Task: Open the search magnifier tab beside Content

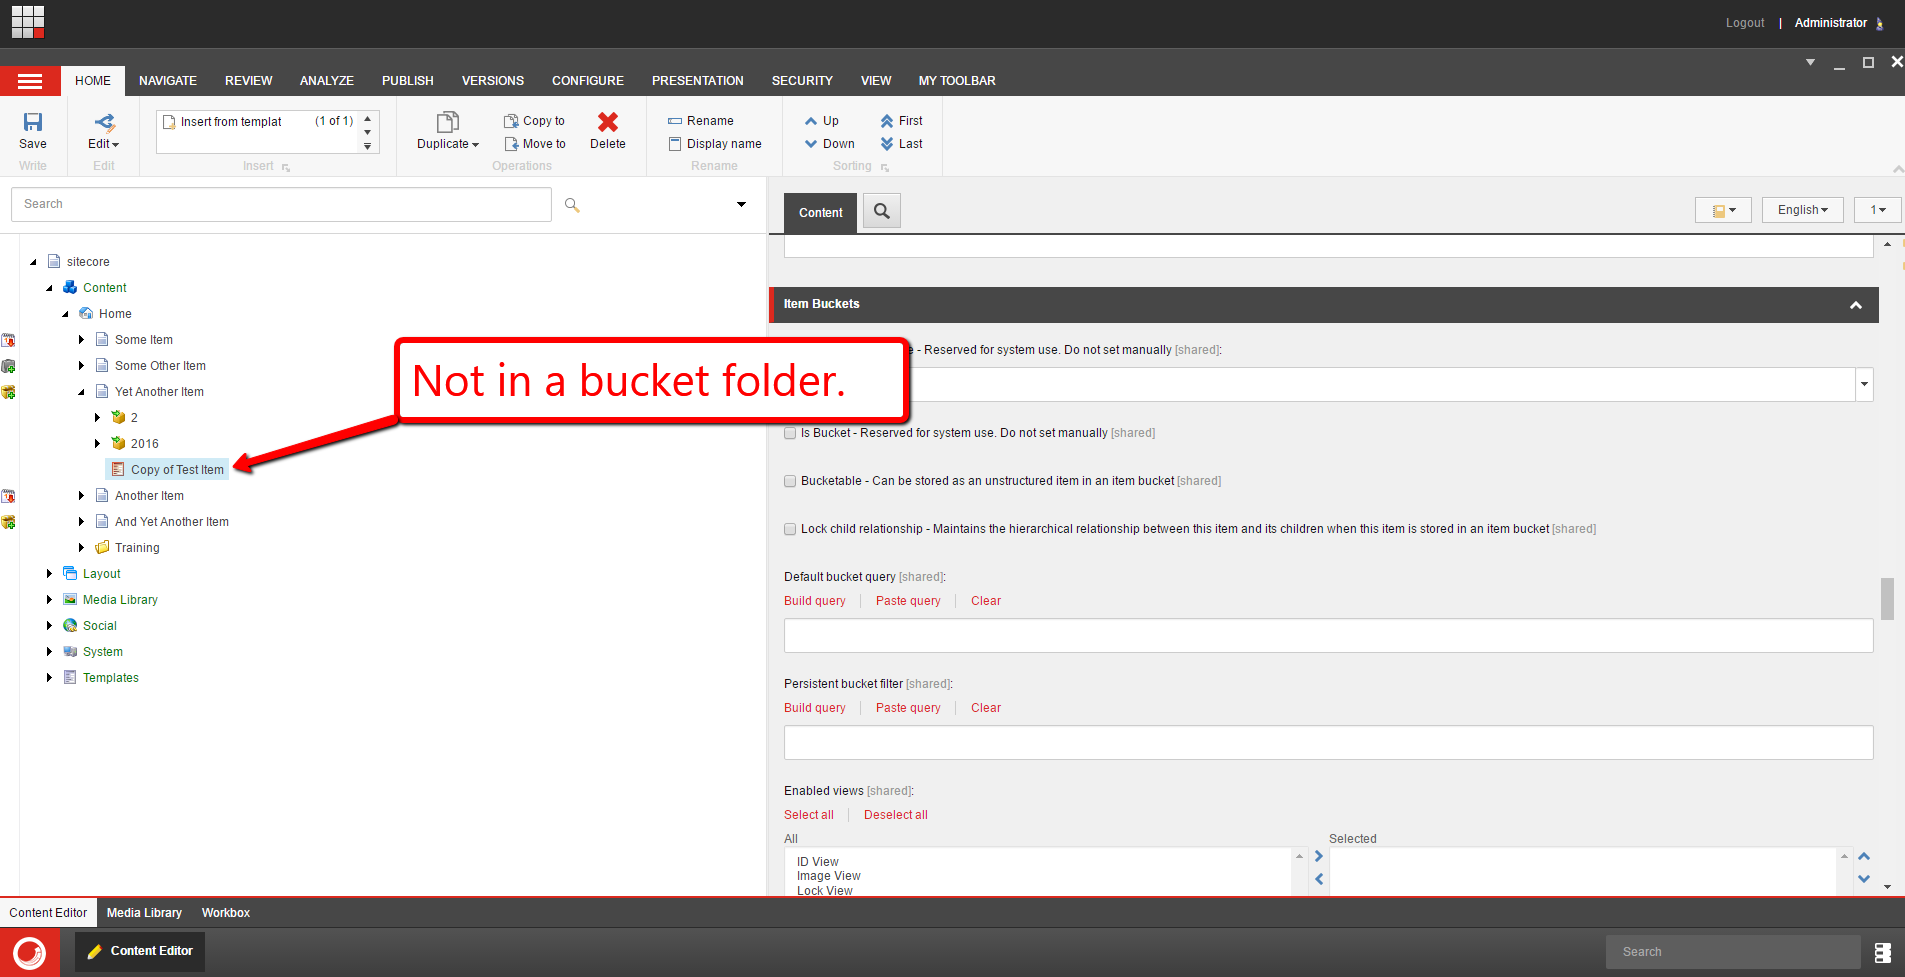Action: click(x=881, y=211)
